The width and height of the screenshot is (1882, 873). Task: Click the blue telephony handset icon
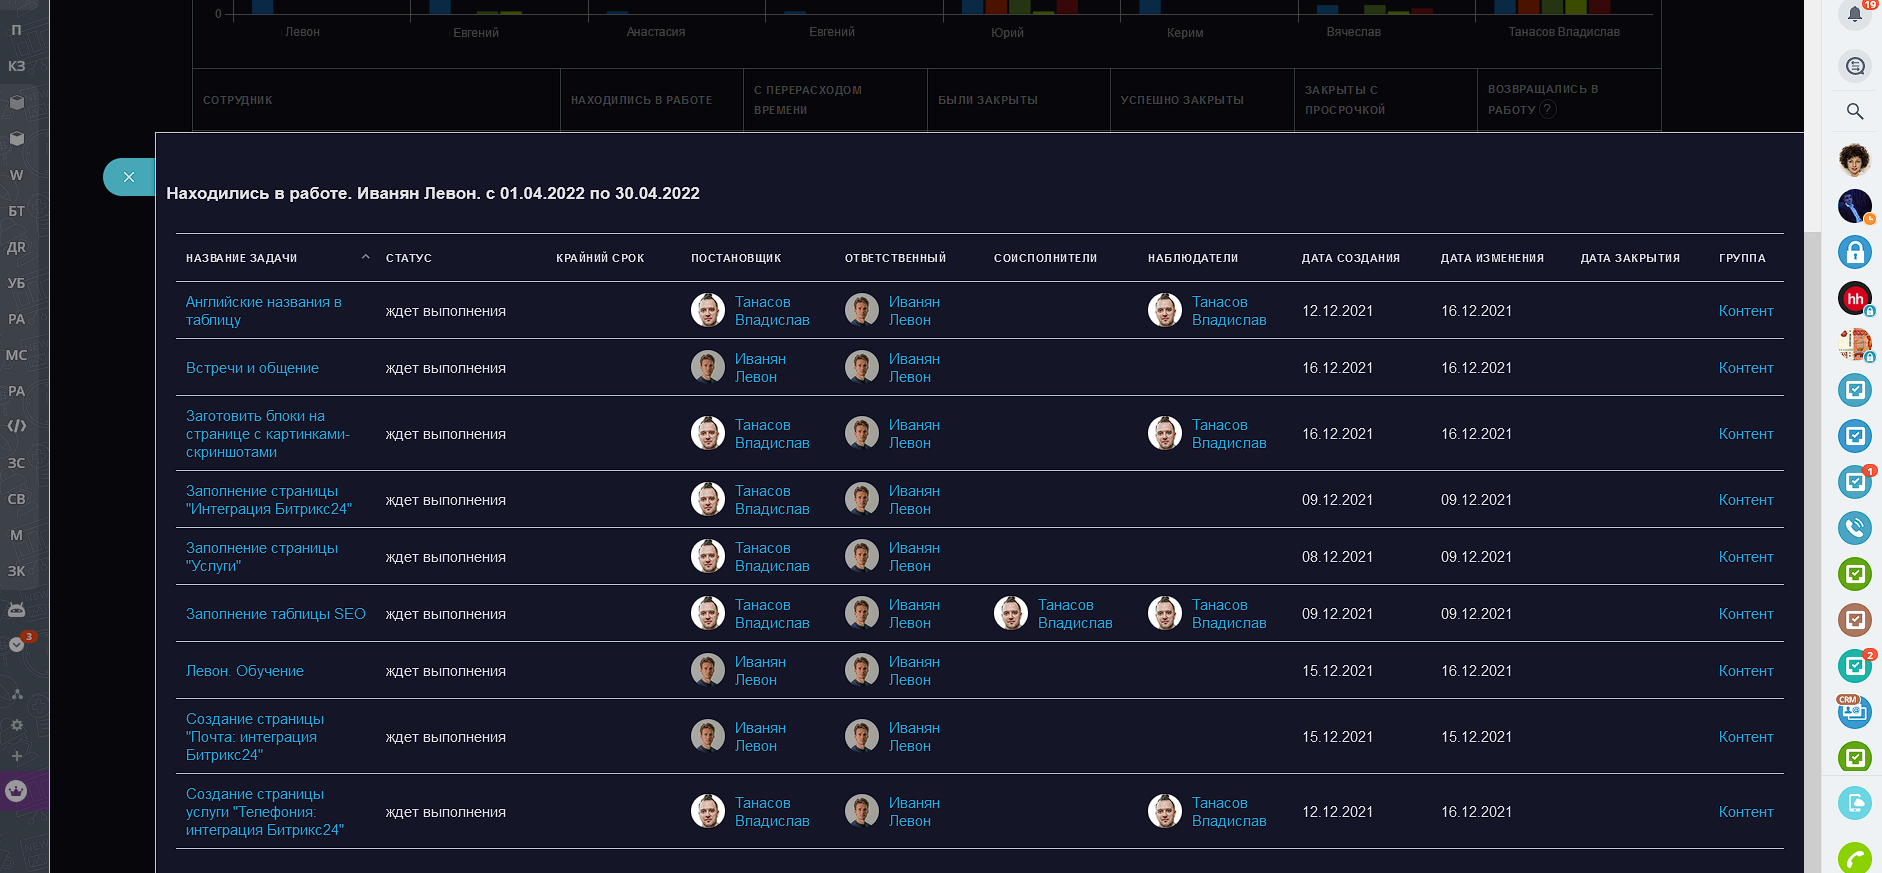(1854, 527)
